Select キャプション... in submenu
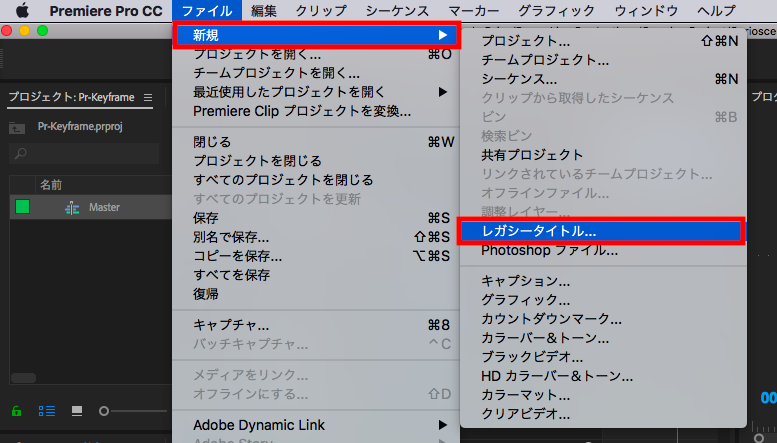This screenshot has width=777, height=443. [604, 281]
